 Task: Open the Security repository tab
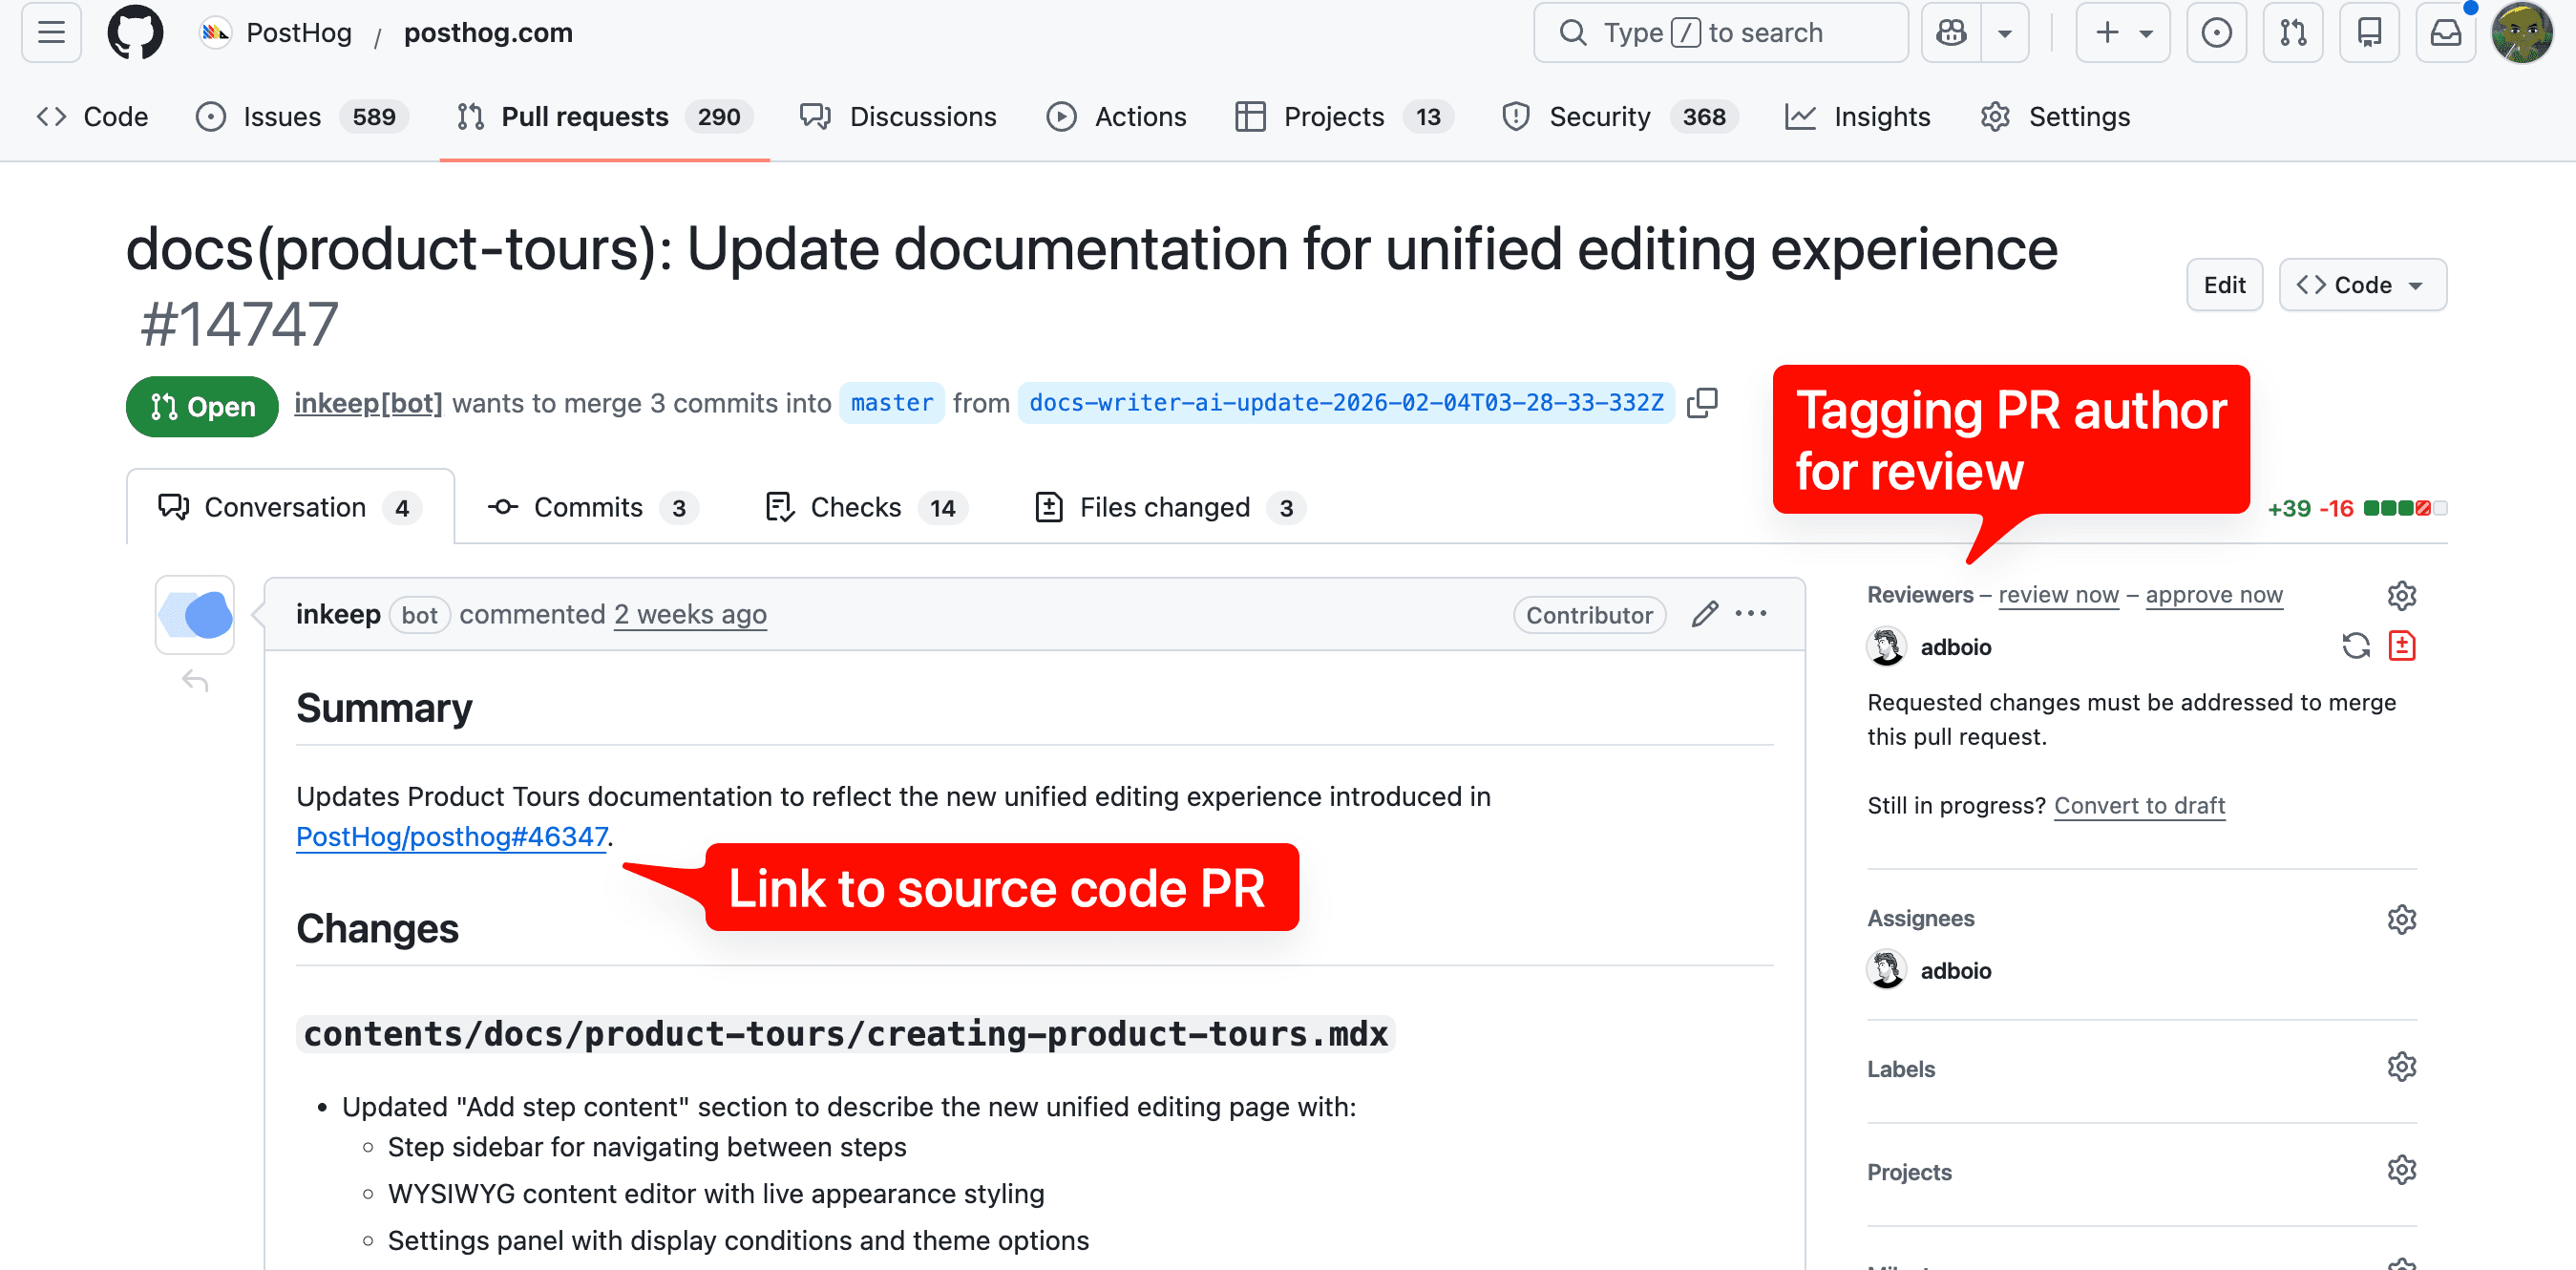(1600, 116)
